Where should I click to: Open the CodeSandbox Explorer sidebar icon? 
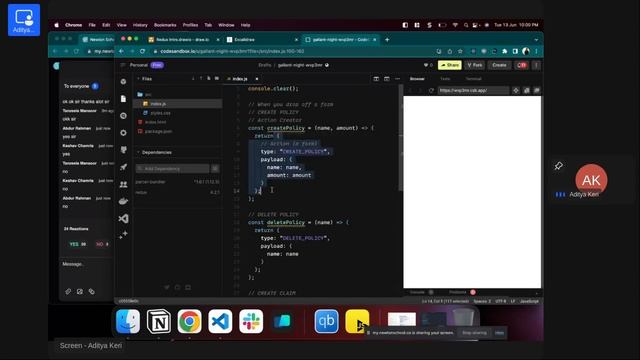coord(124,99)
